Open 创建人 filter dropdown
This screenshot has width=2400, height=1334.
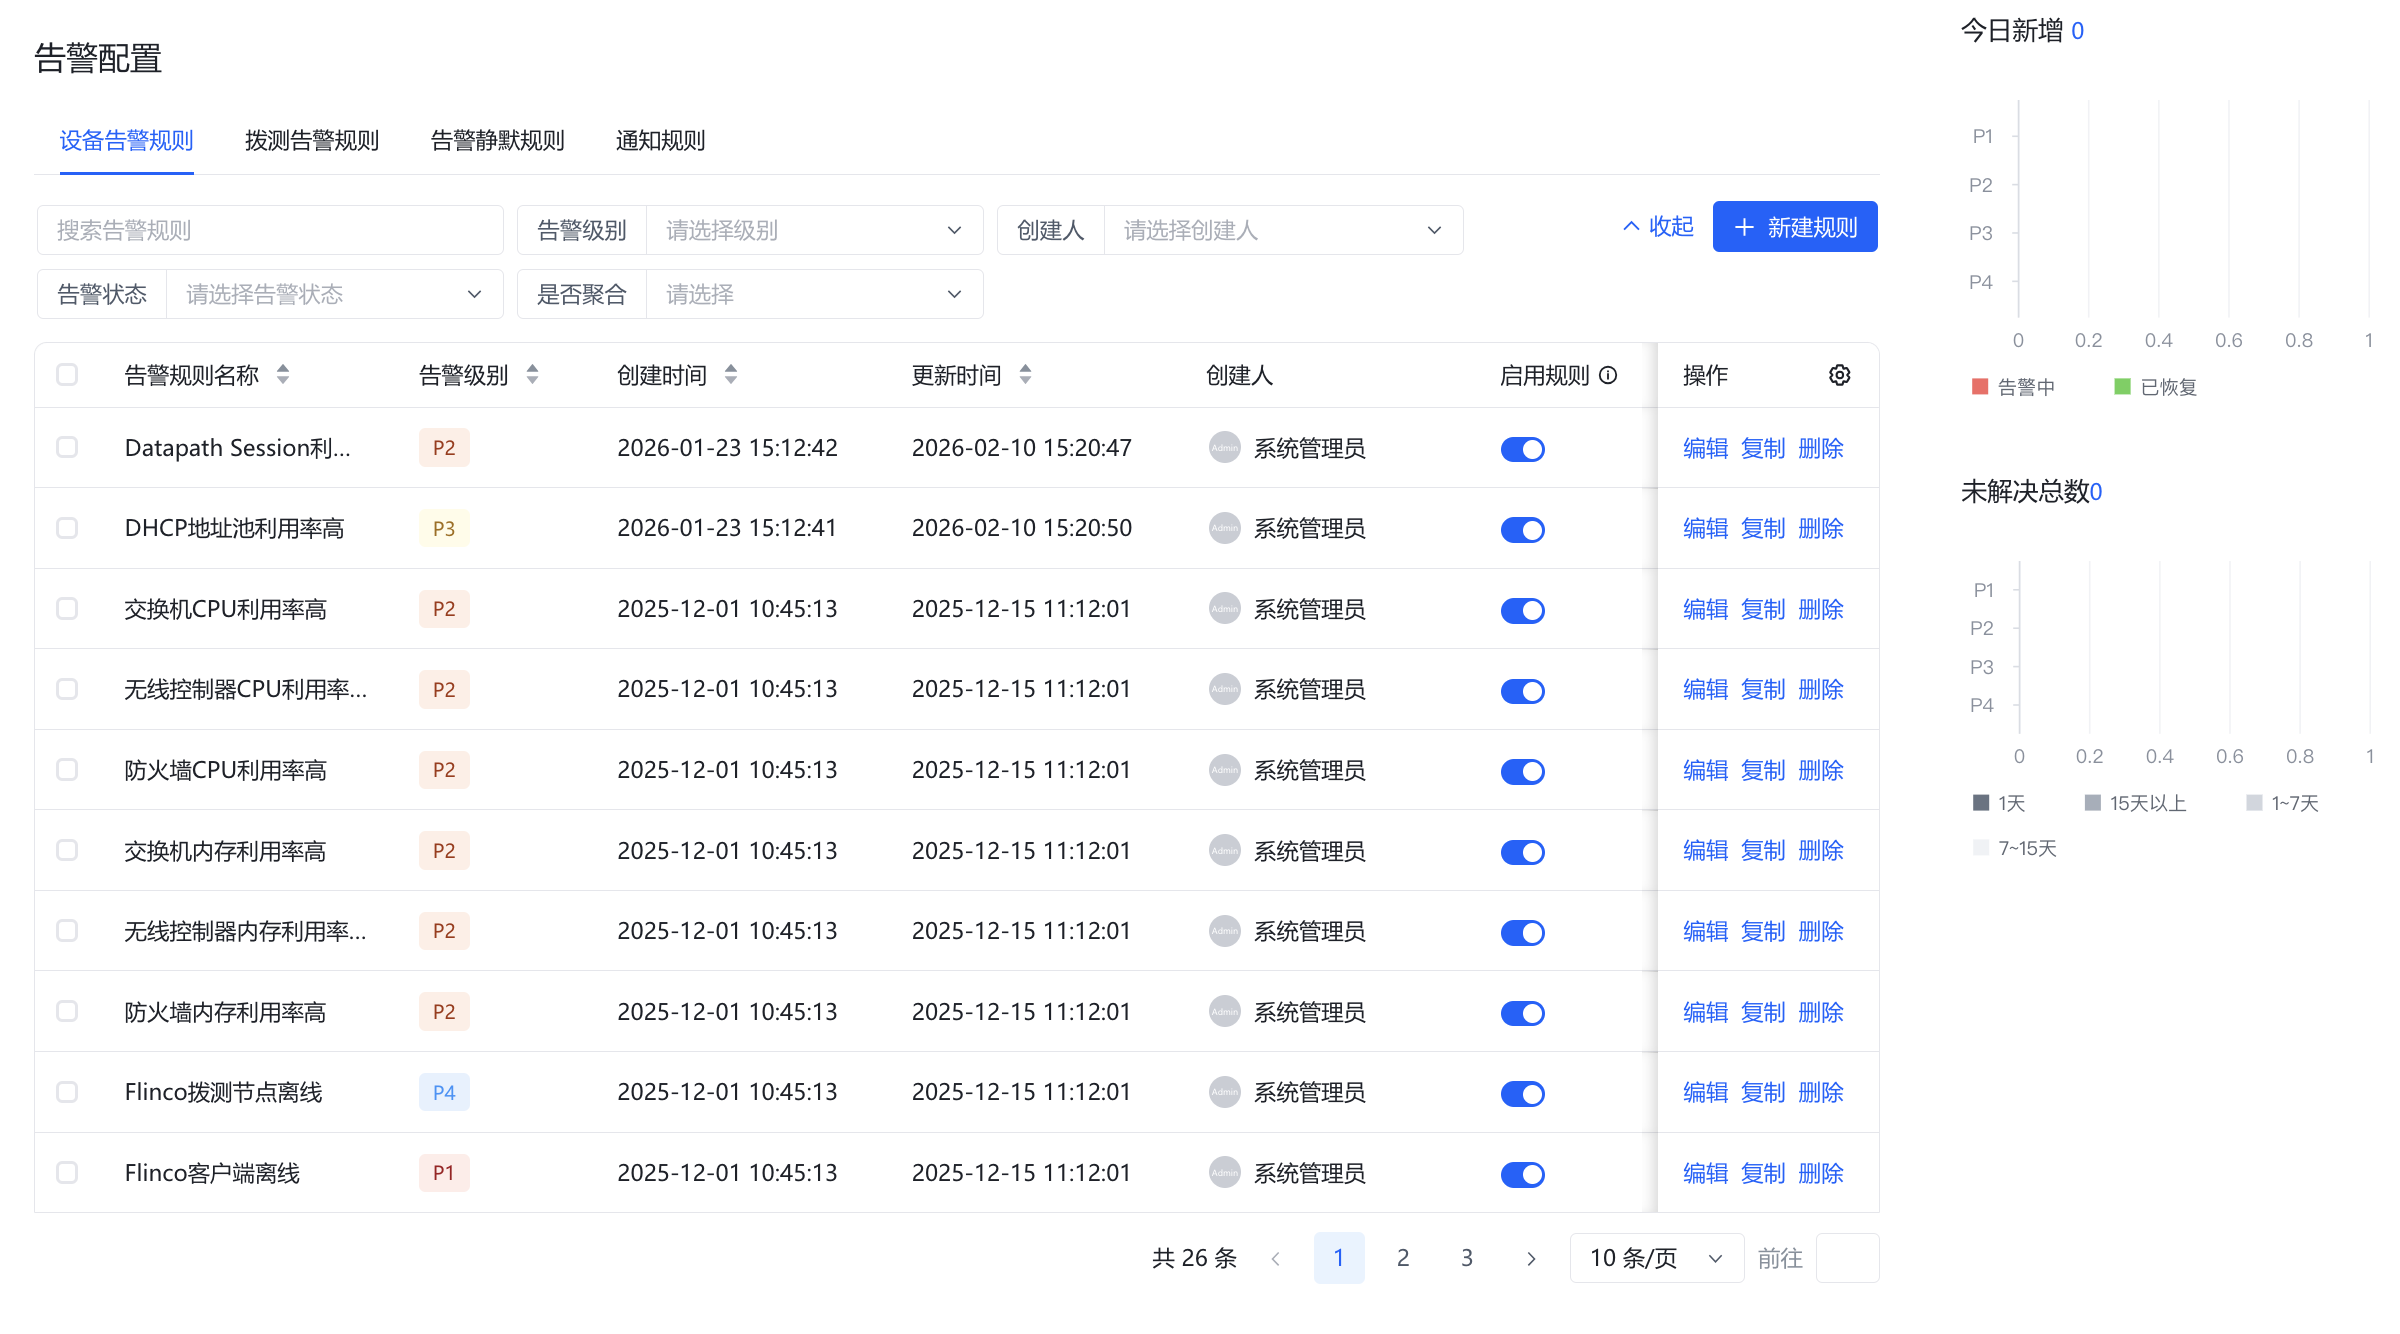click(1282, 230)
